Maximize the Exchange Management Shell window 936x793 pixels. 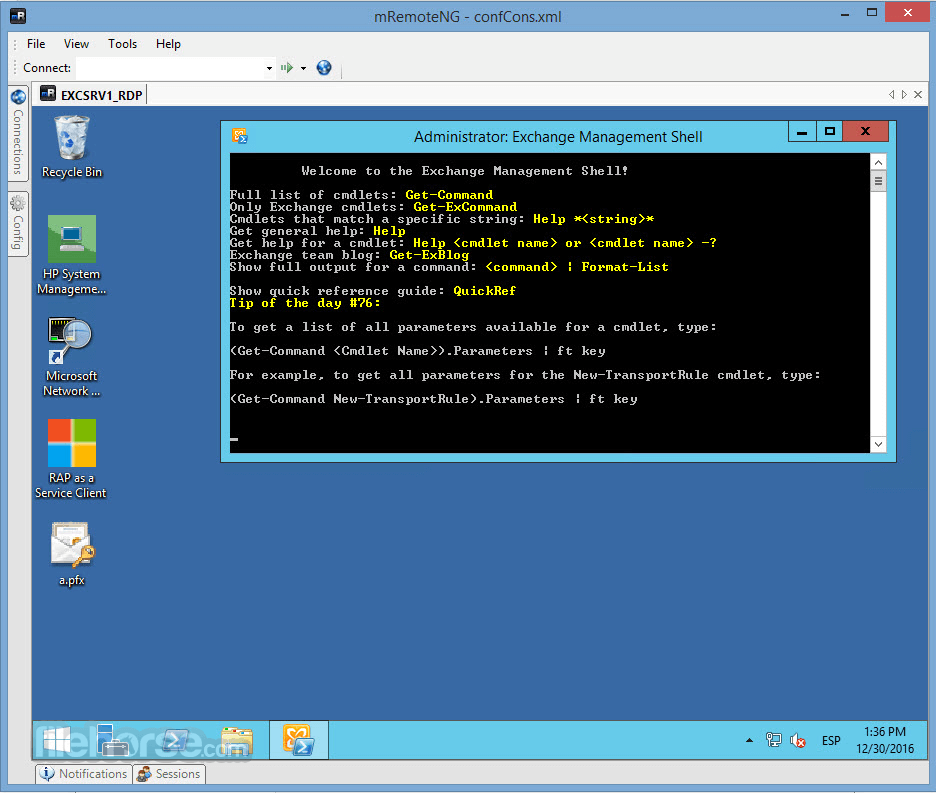(829, 131)
